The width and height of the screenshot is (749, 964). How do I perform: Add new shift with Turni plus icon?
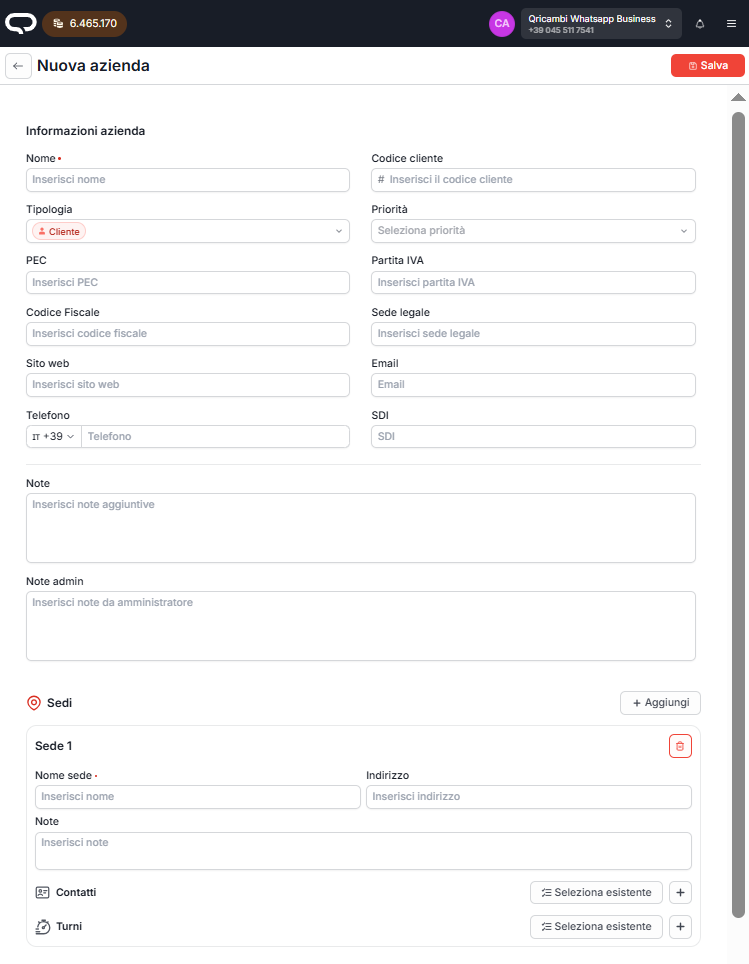pos(680,927)
